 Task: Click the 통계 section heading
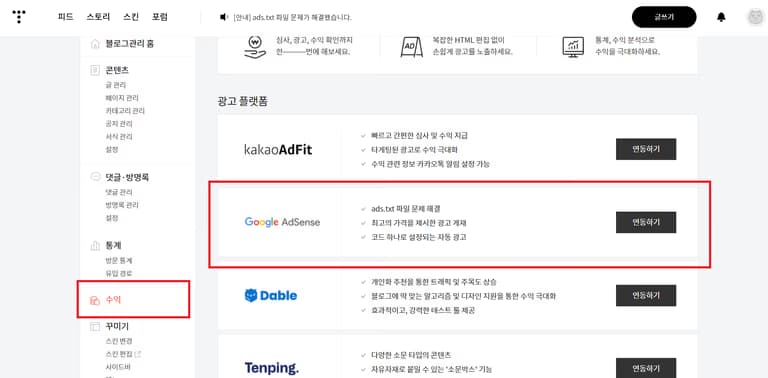tap(113, 245)
